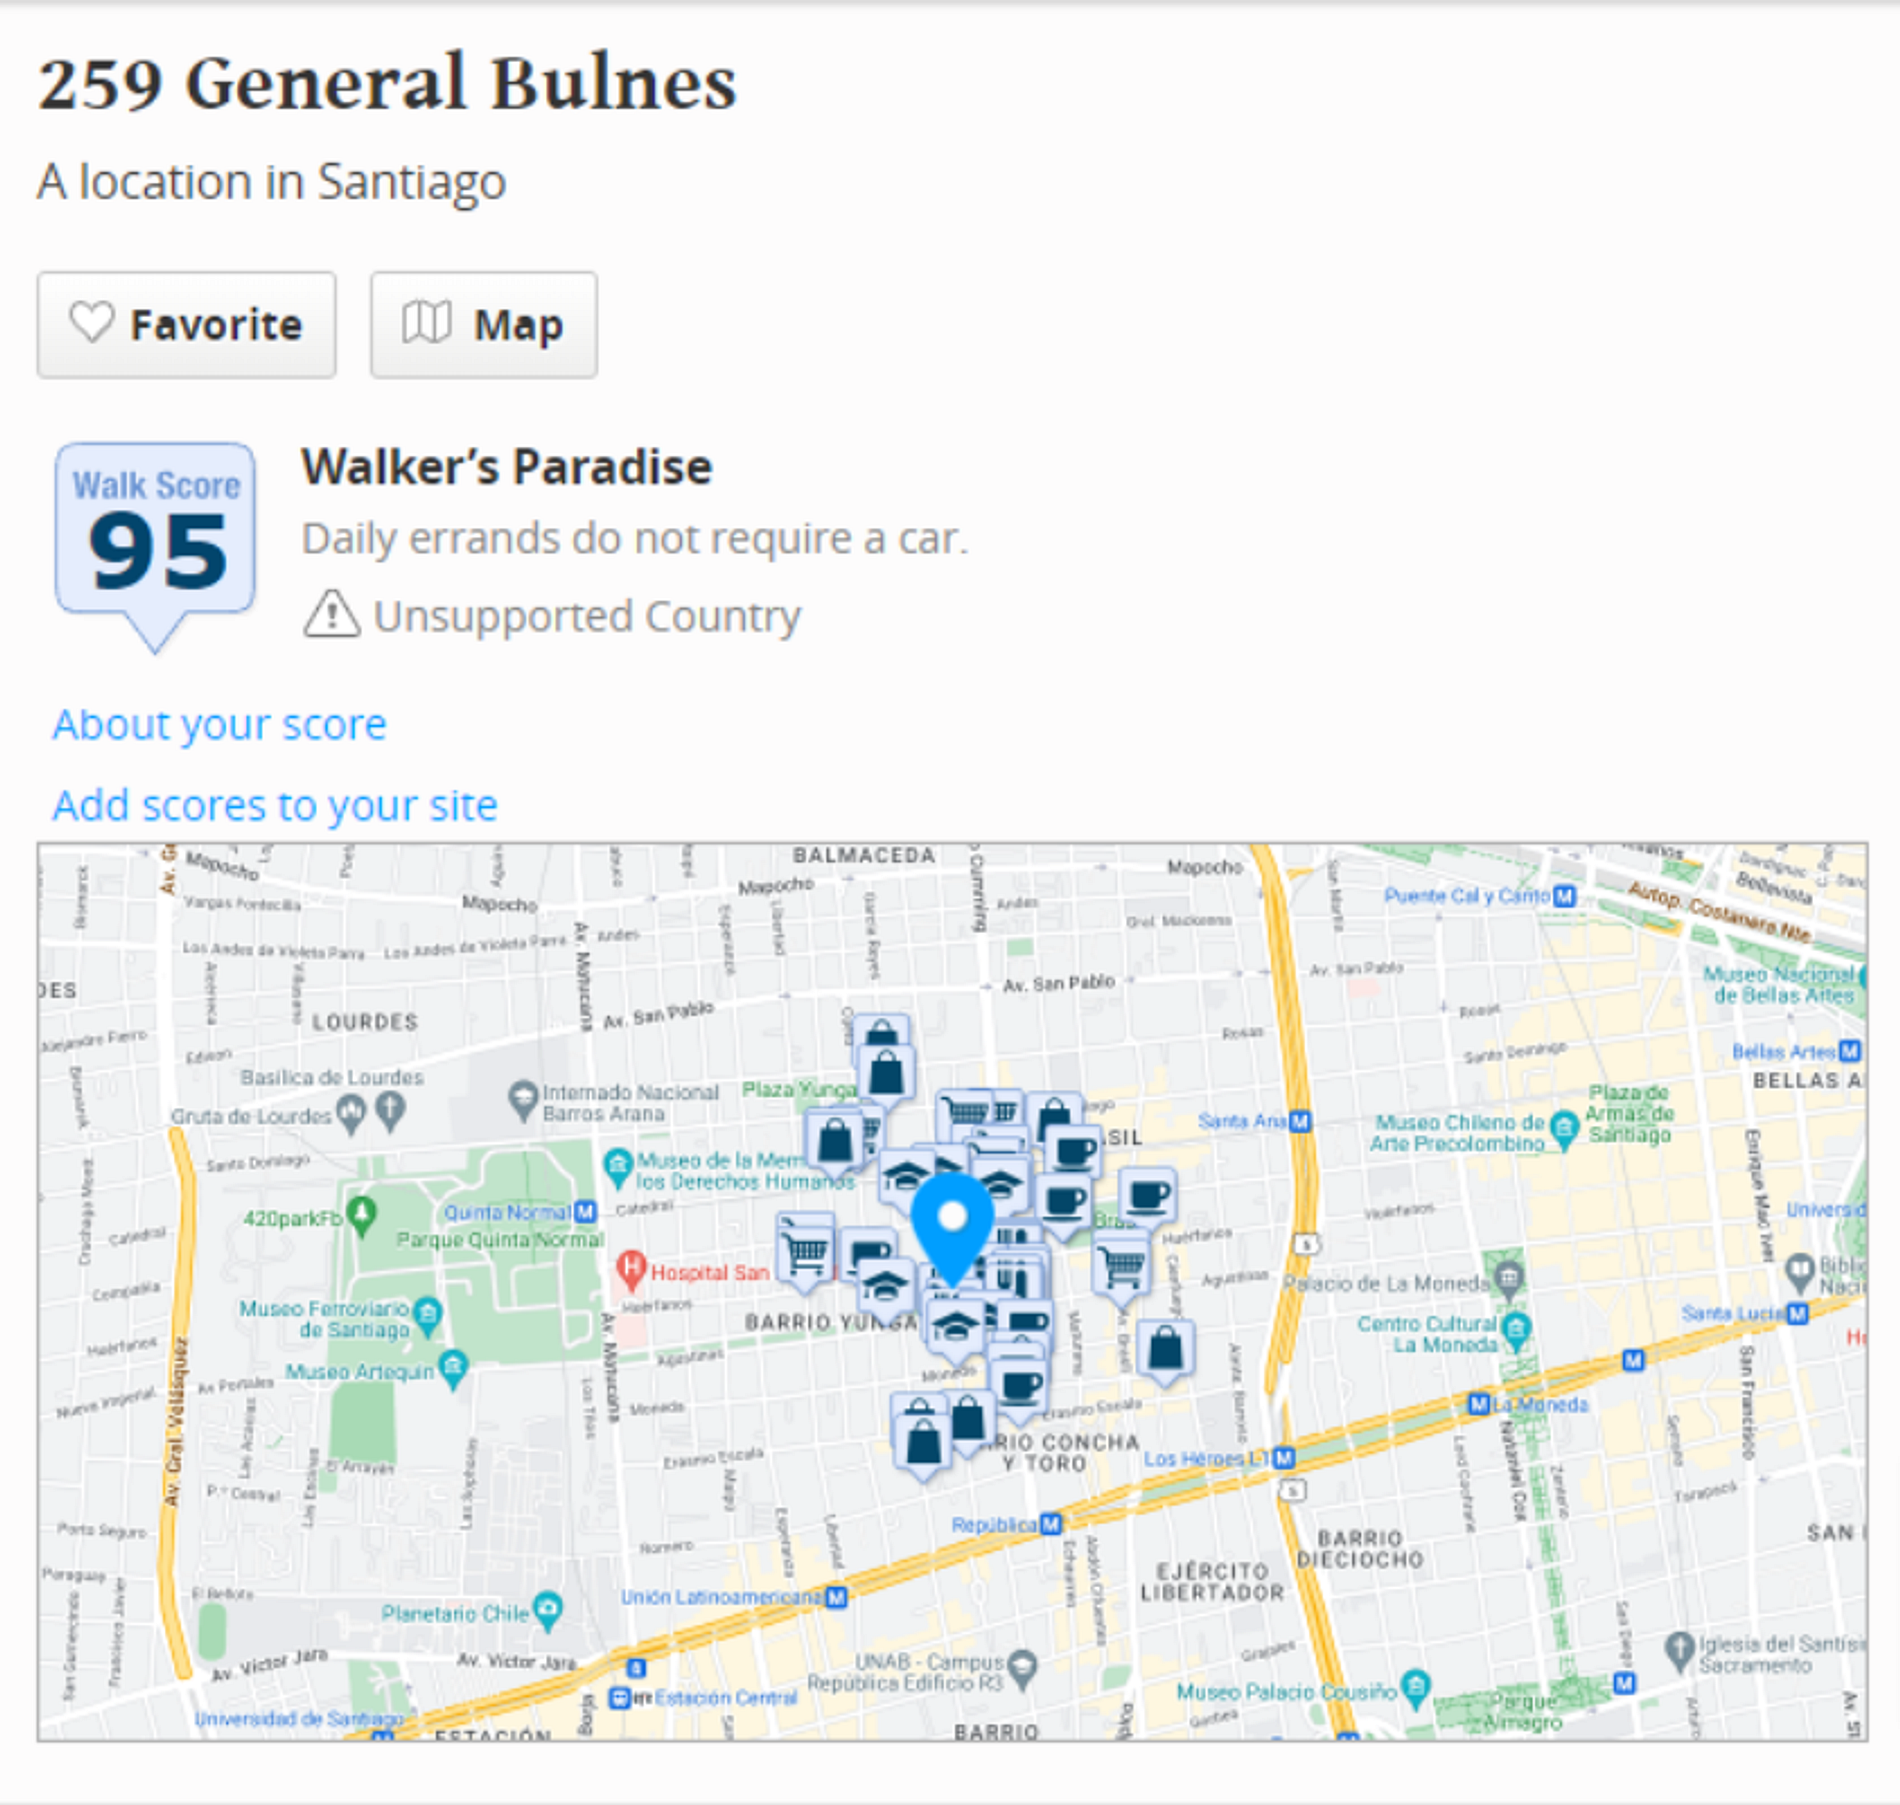Click the Estación Central train station icon
The image size is (1900, 1805).
620,1697
